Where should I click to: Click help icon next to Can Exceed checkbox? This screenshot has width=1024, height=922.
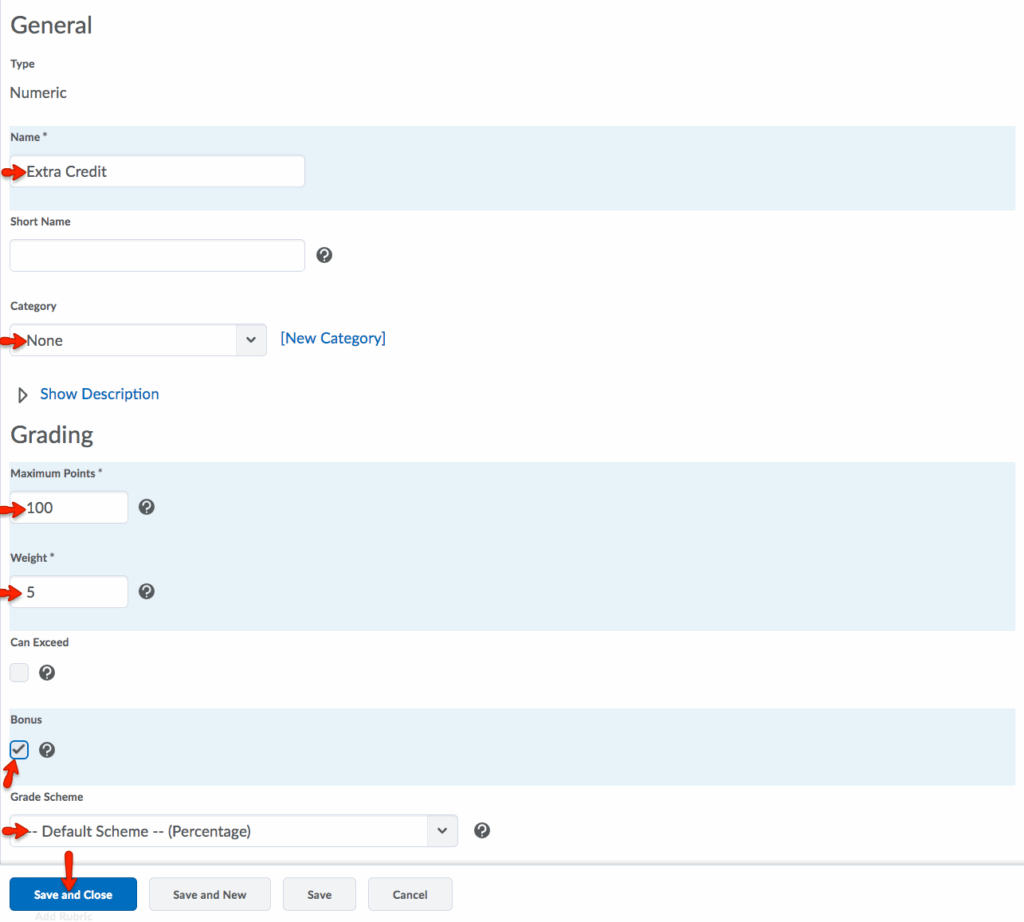47,673
